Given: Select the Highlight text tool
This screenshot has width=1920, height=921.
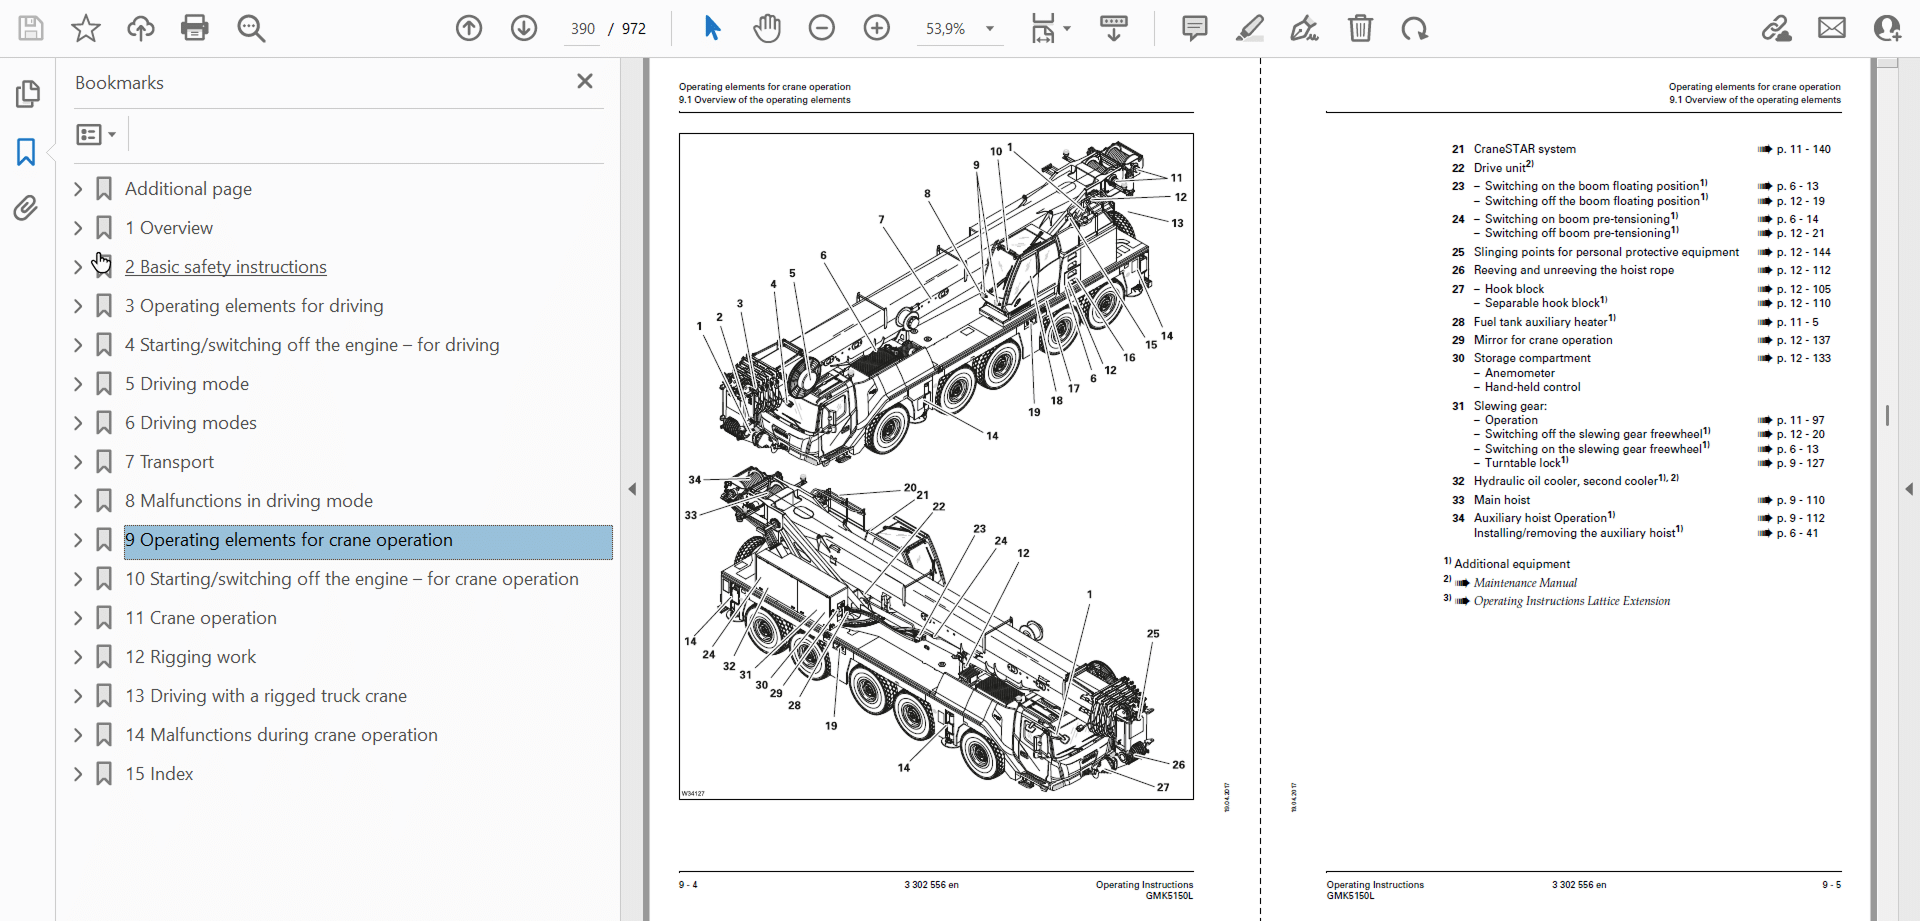Looking at the screenshot, I should pos(1249,28).
